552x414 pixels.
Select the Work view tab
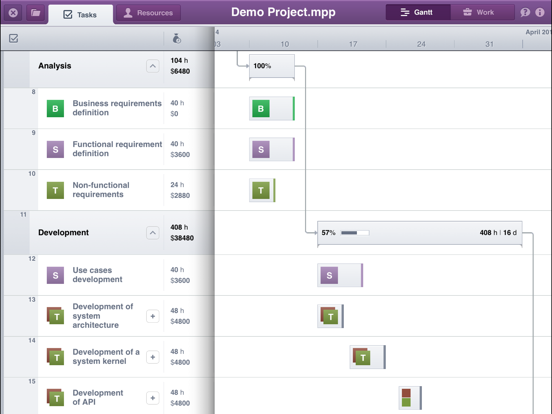[482, 12]
